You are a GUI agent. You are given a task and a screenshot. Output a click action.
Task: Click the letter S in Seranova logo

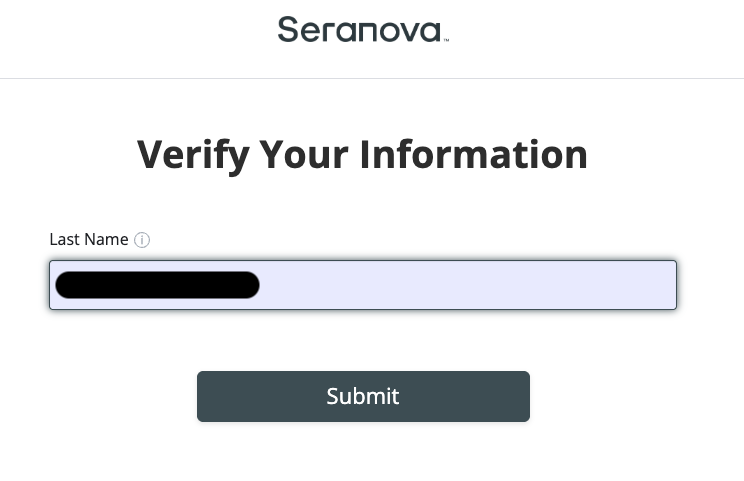[288, 30]
